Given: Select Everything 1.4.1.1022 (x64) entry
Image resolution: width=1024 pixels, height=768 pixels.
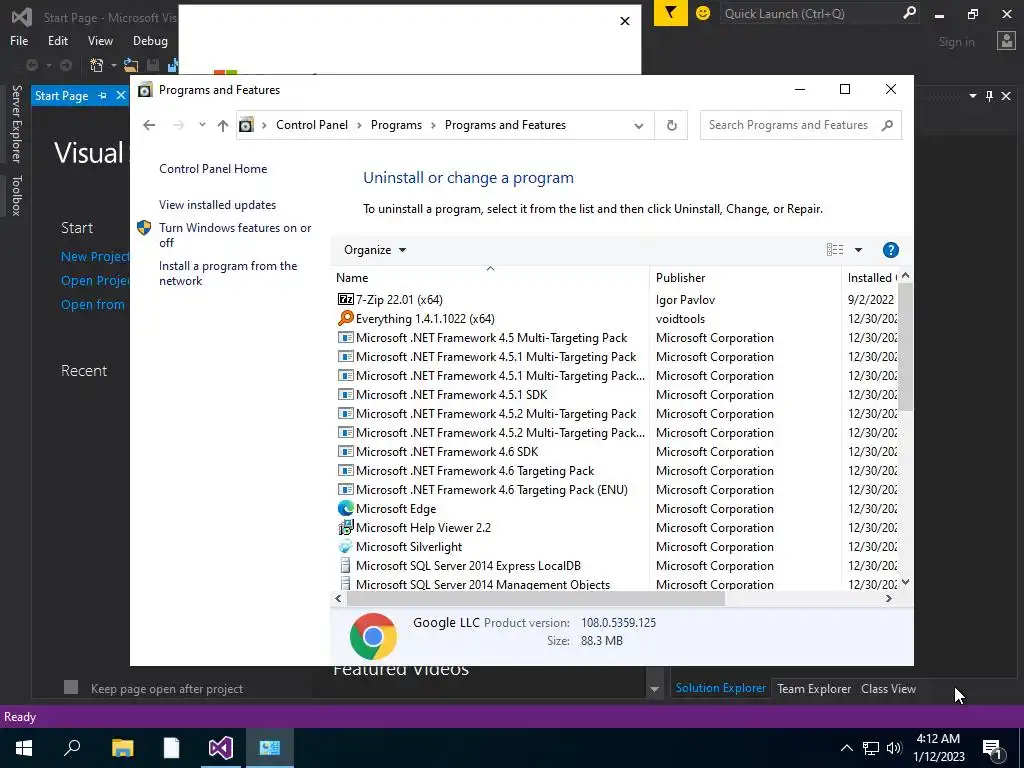Looking at the screenshot, I should (416, 318).
